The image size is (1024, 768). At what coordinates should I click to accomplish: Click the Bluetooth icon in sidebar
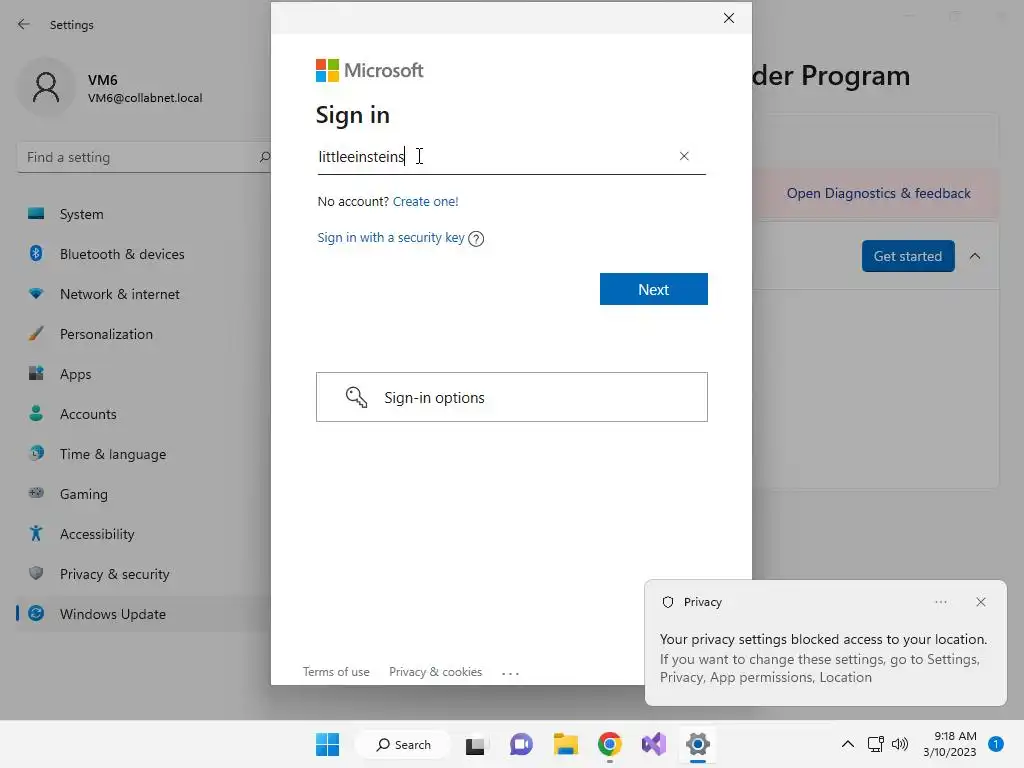tap(36, 253)
